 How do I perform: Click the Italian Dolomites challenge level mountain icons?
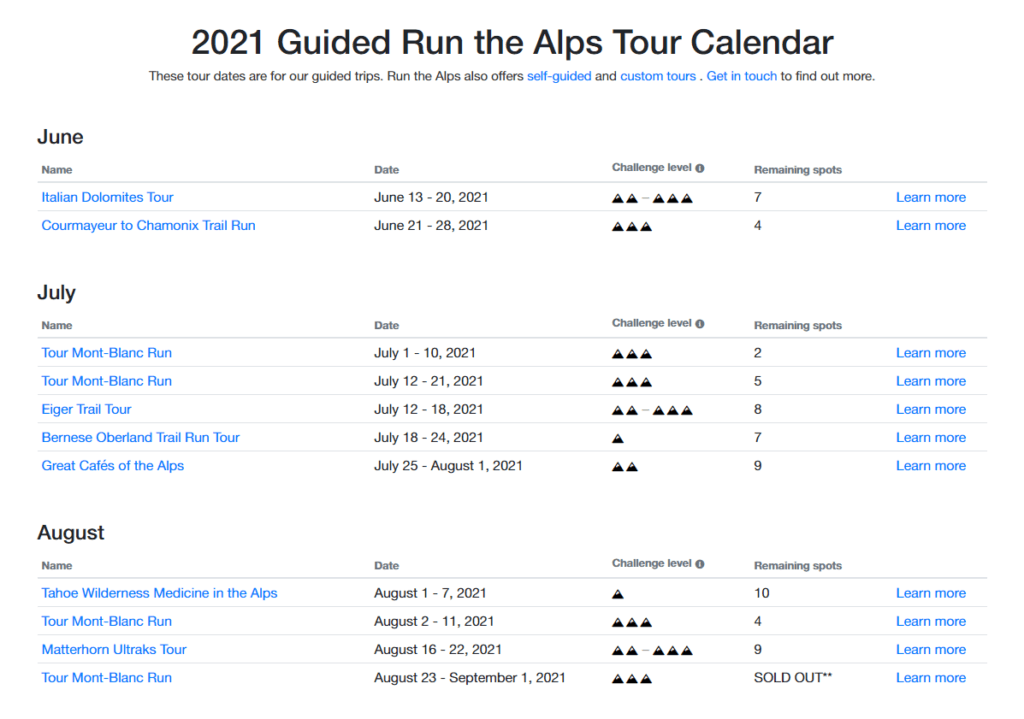[x=652, y=198]
